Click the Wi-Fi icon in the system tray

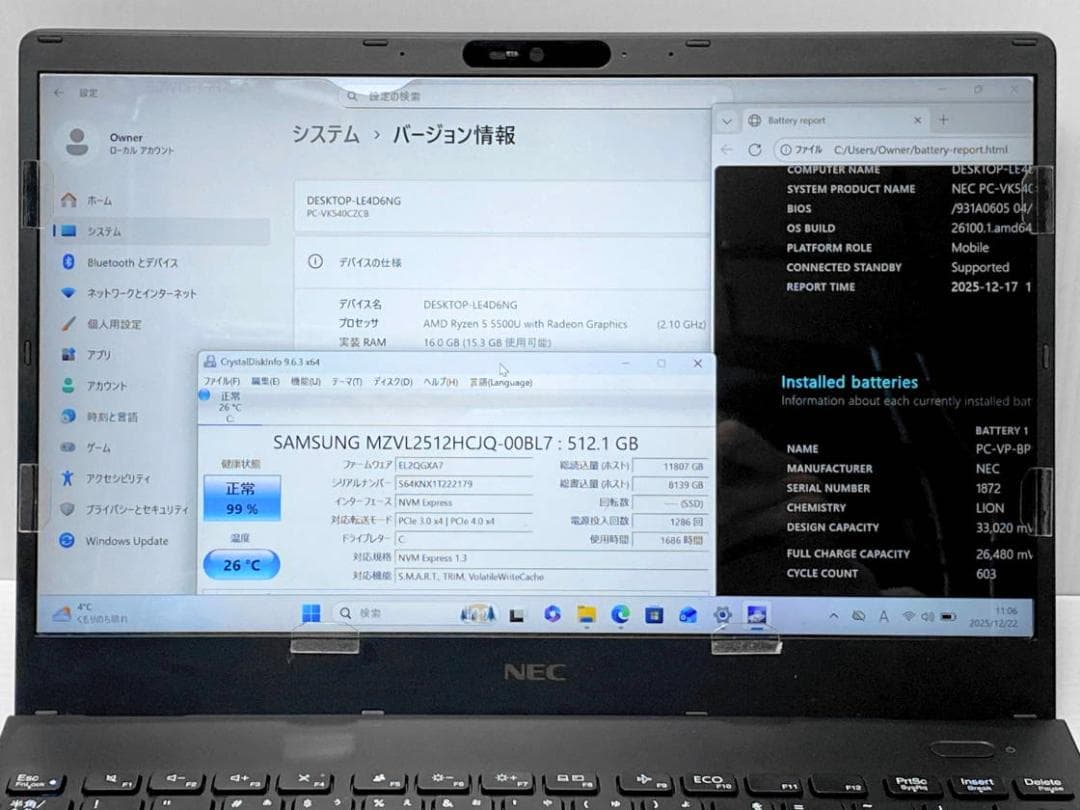(x=909, y=616)
